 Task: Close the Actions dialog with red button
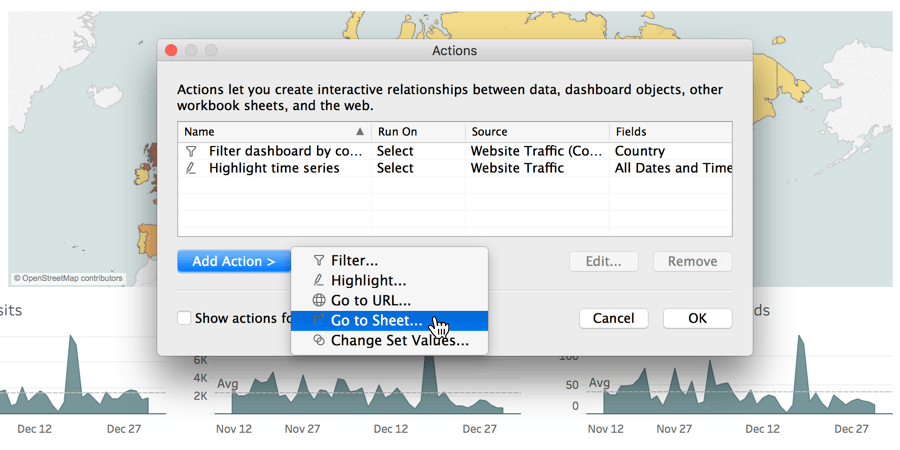point(171,51)
